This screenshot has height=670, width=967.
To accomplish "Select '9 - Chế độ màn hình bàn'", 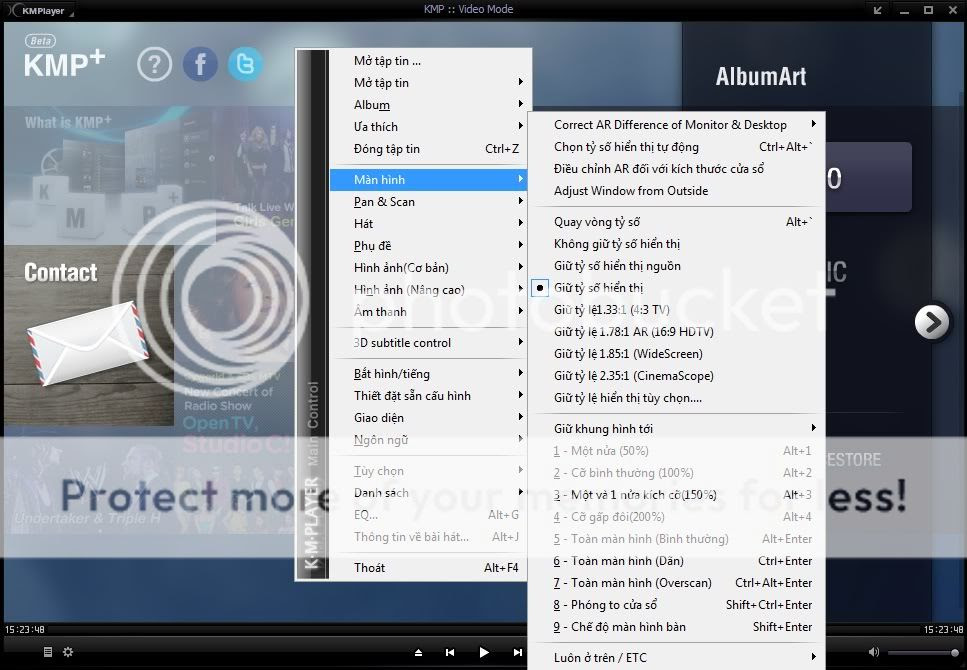I will pyautogui.click(x=678, y=627).
